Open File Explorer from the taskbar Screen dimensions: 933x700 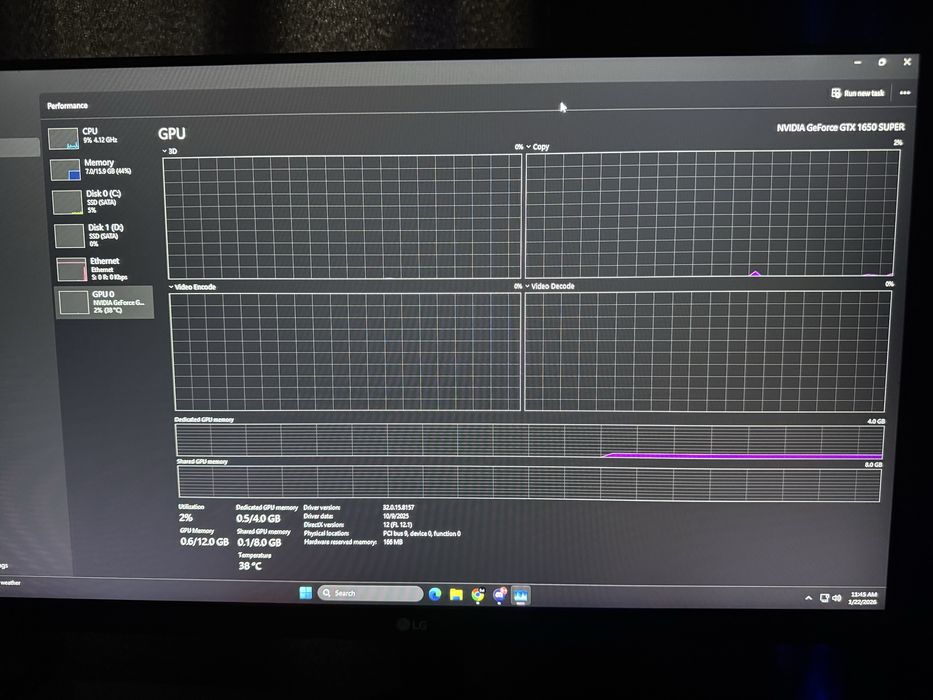coord(456,594)
